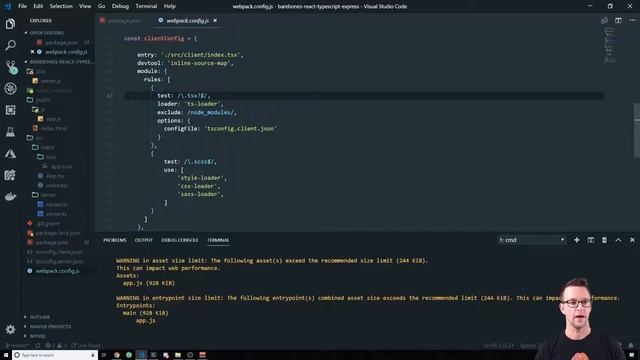The height and width of the screenshot is (360, 640).
Task: Open index.html in the public folder
Action: 54,129
